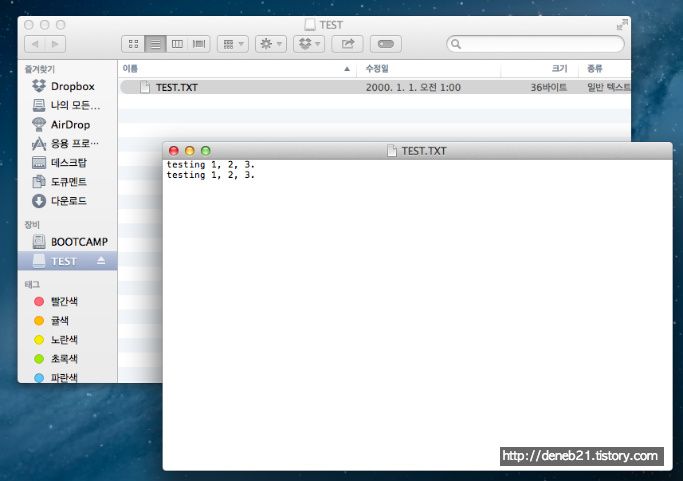This screenshot has width=683, height=481.
Task: Click the Finder title proxy icon TEST
Action: (310, 25)
